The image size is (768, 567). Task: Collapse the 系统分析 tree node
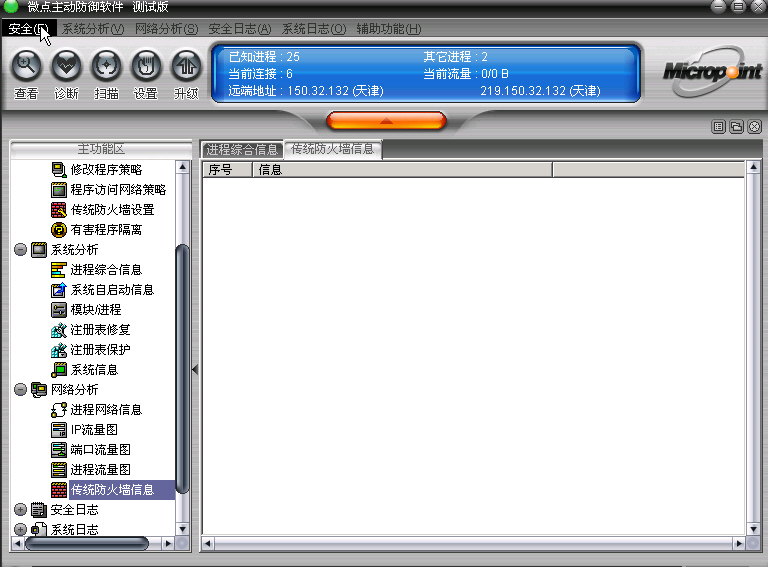coord(20,250)
